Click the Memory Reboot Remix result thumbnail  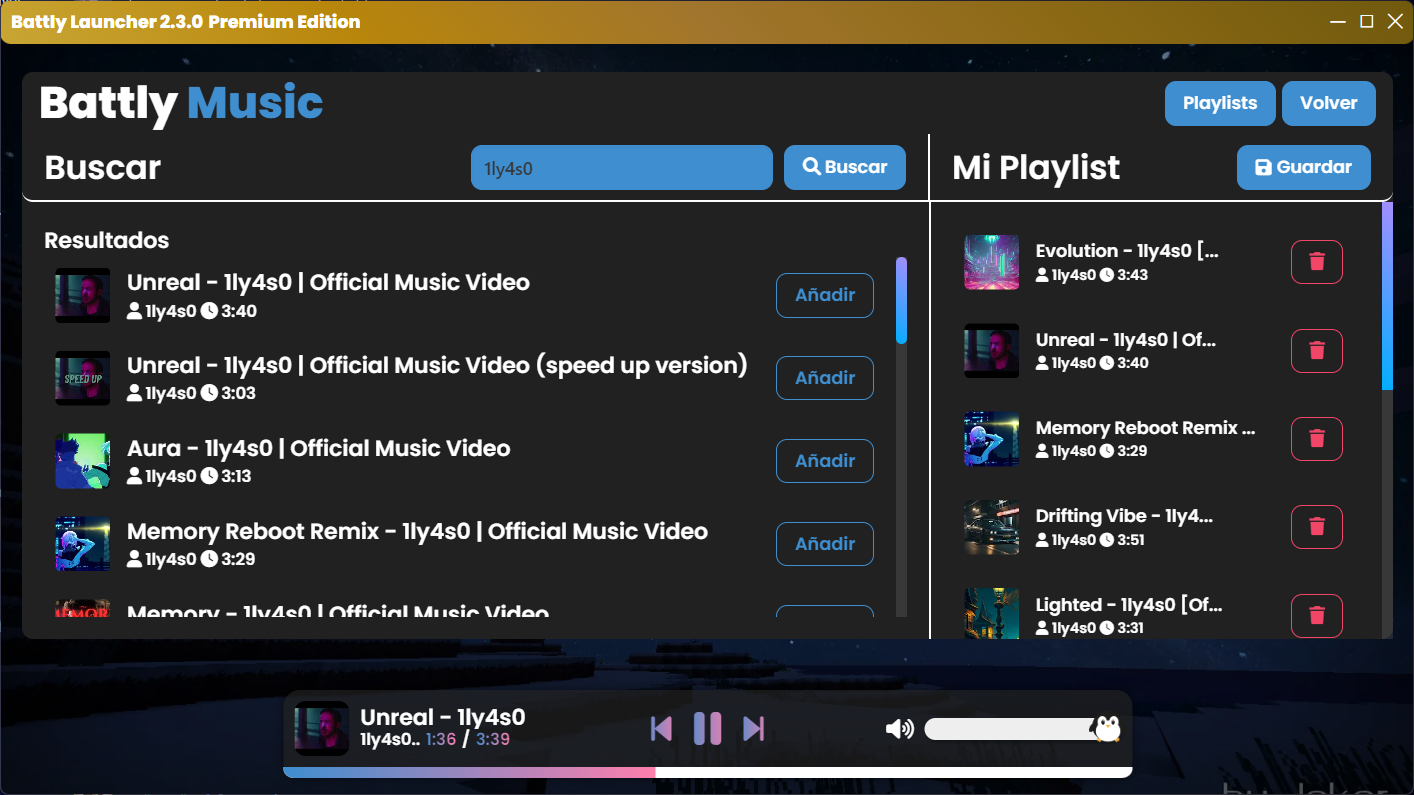(82, 544)
